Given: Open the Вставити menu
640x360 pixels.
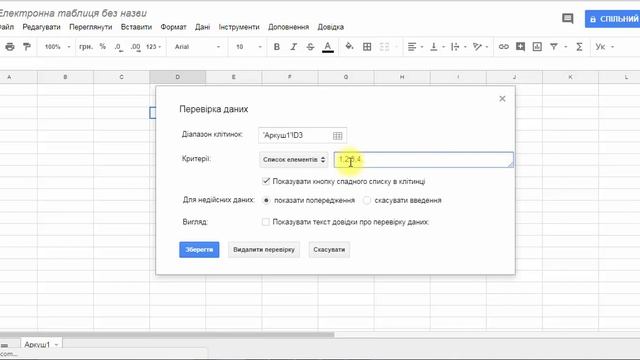Looking at the screenshot, I should 136,27.
